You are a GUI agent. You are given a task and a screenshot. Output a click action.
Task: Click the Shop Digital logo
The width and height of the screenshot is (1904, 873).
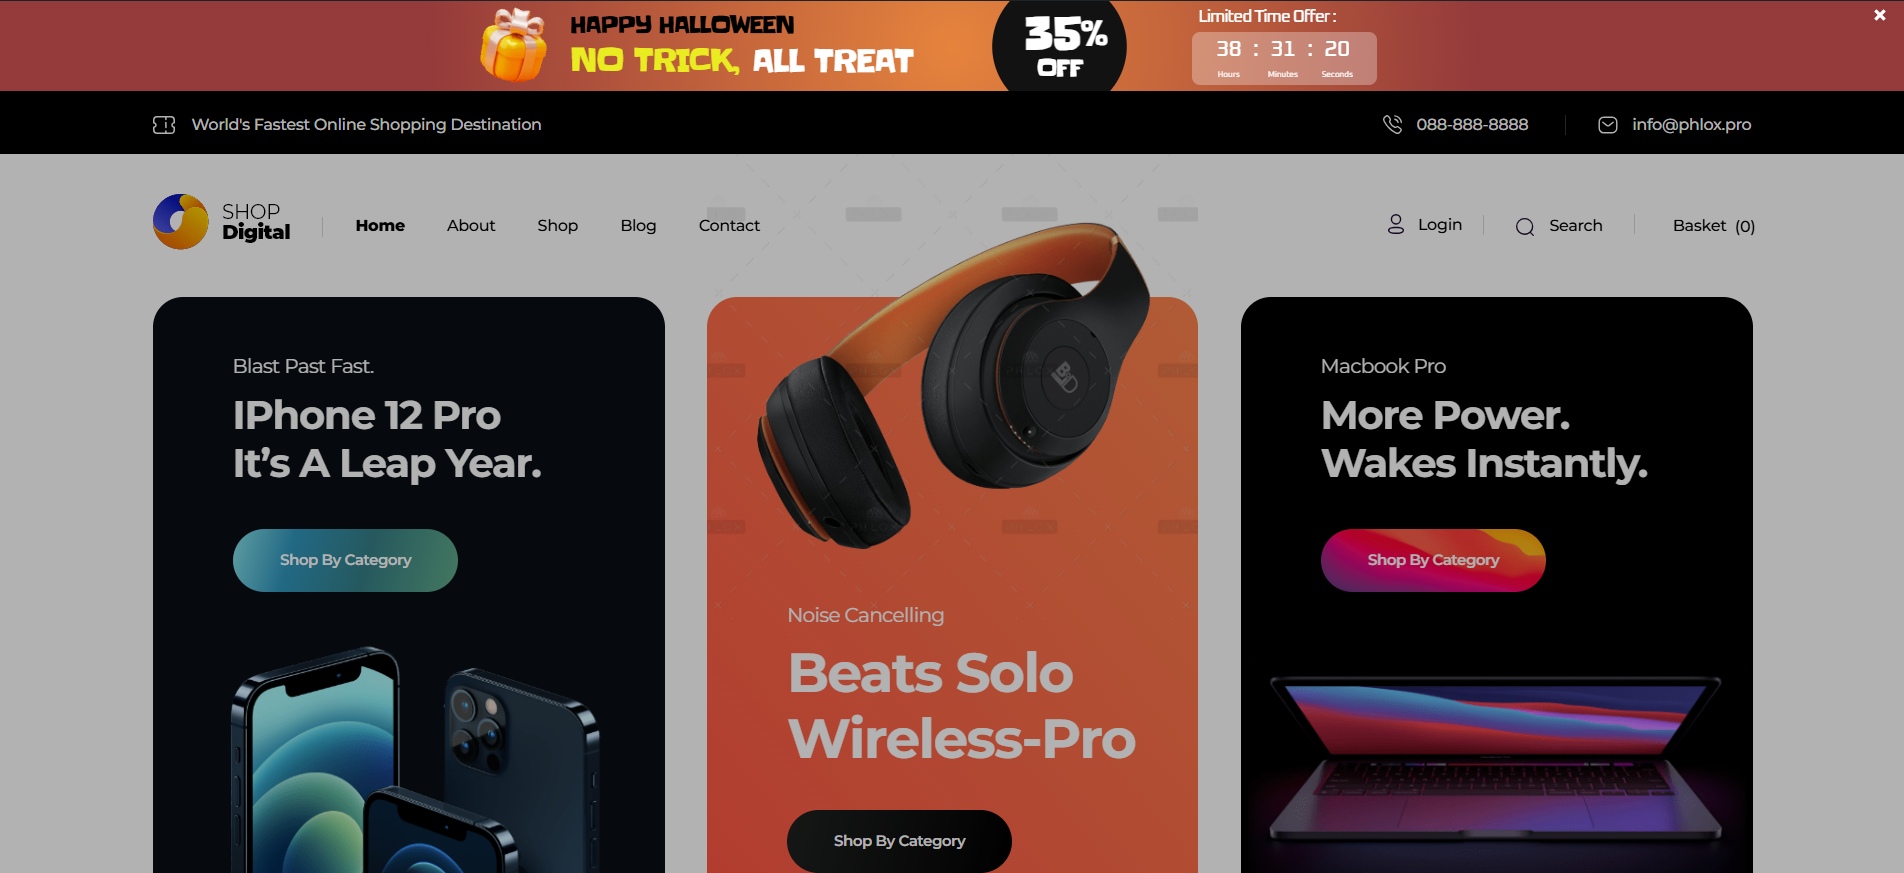click(222, 222)
